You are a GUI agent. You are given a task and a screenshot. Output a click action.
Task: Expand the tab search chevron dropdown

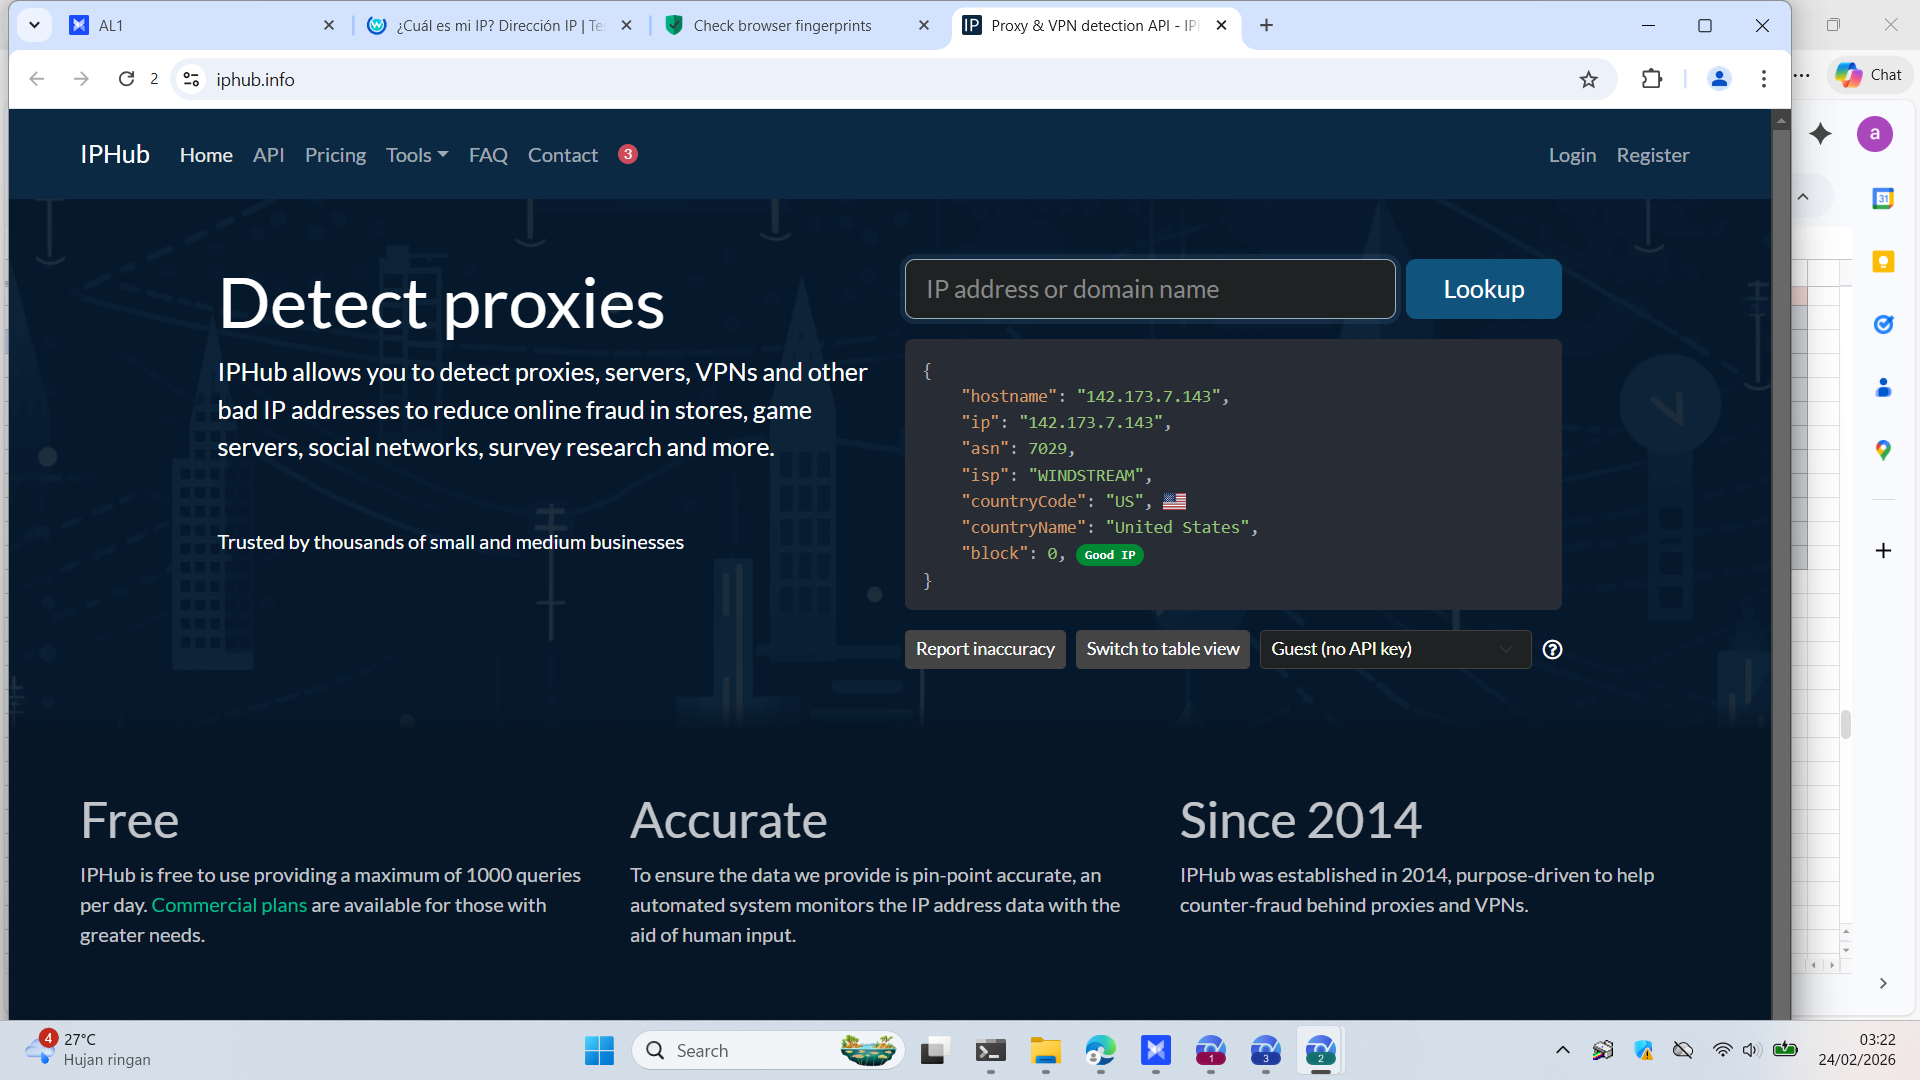tap(34, 25)
